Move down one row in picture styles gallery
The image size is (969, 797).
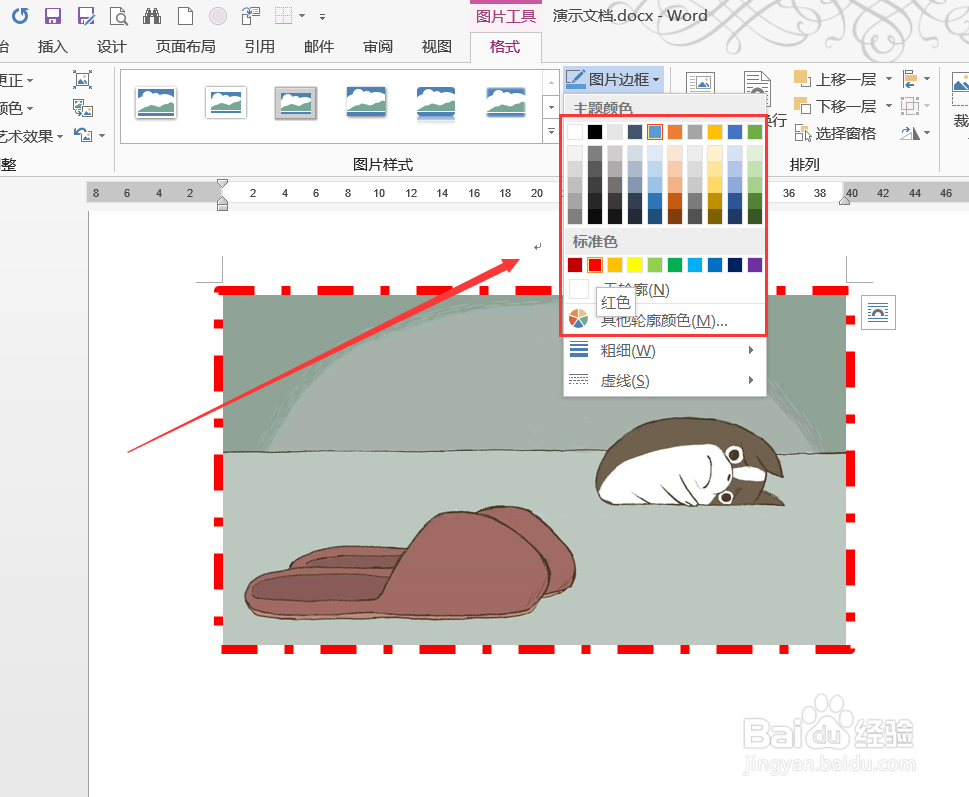coord(551,107)
